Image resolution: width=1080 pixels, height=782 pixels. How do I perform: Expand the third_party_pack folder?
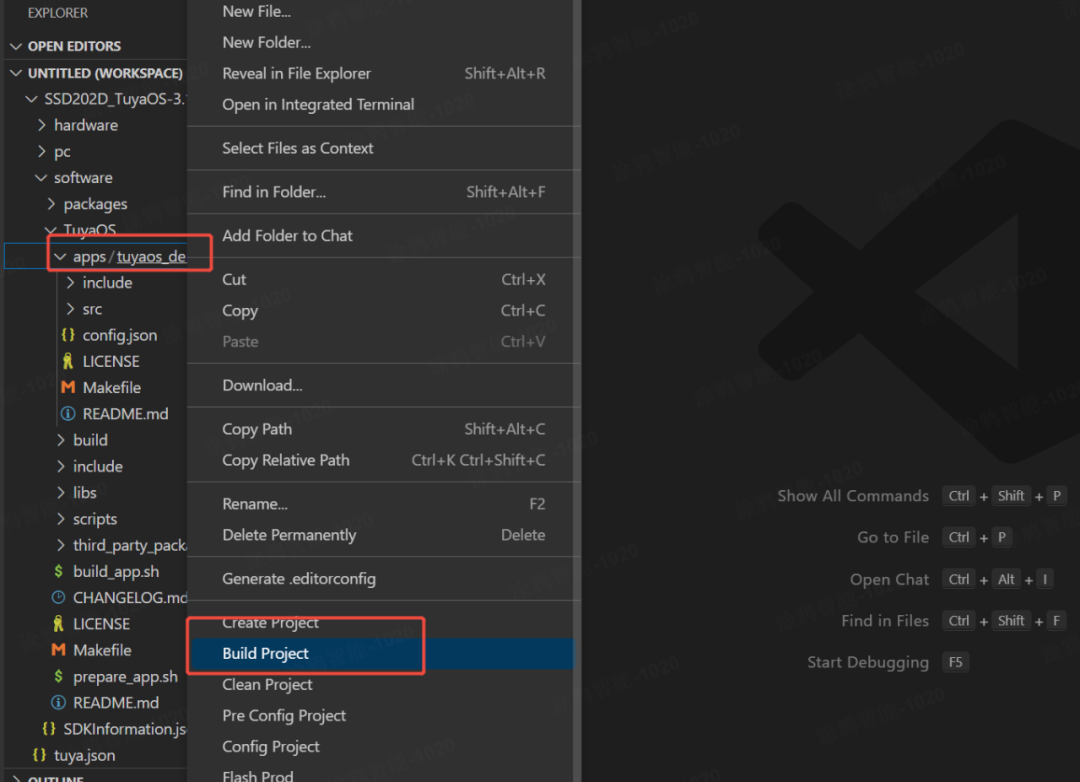point(61,545)
